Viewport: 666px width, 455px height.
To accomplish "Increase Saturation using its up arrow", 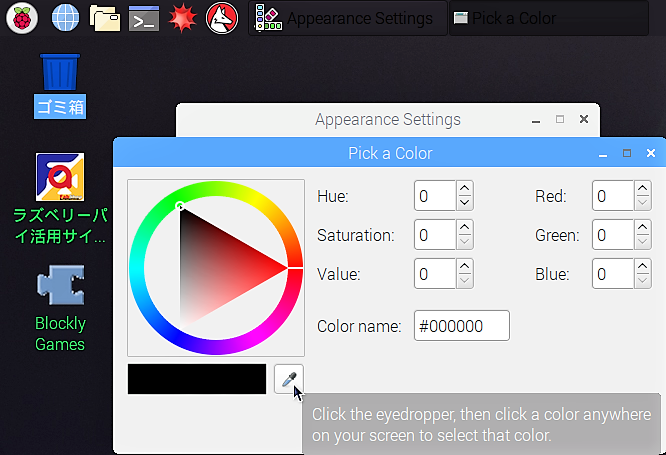I will (465, 227).
